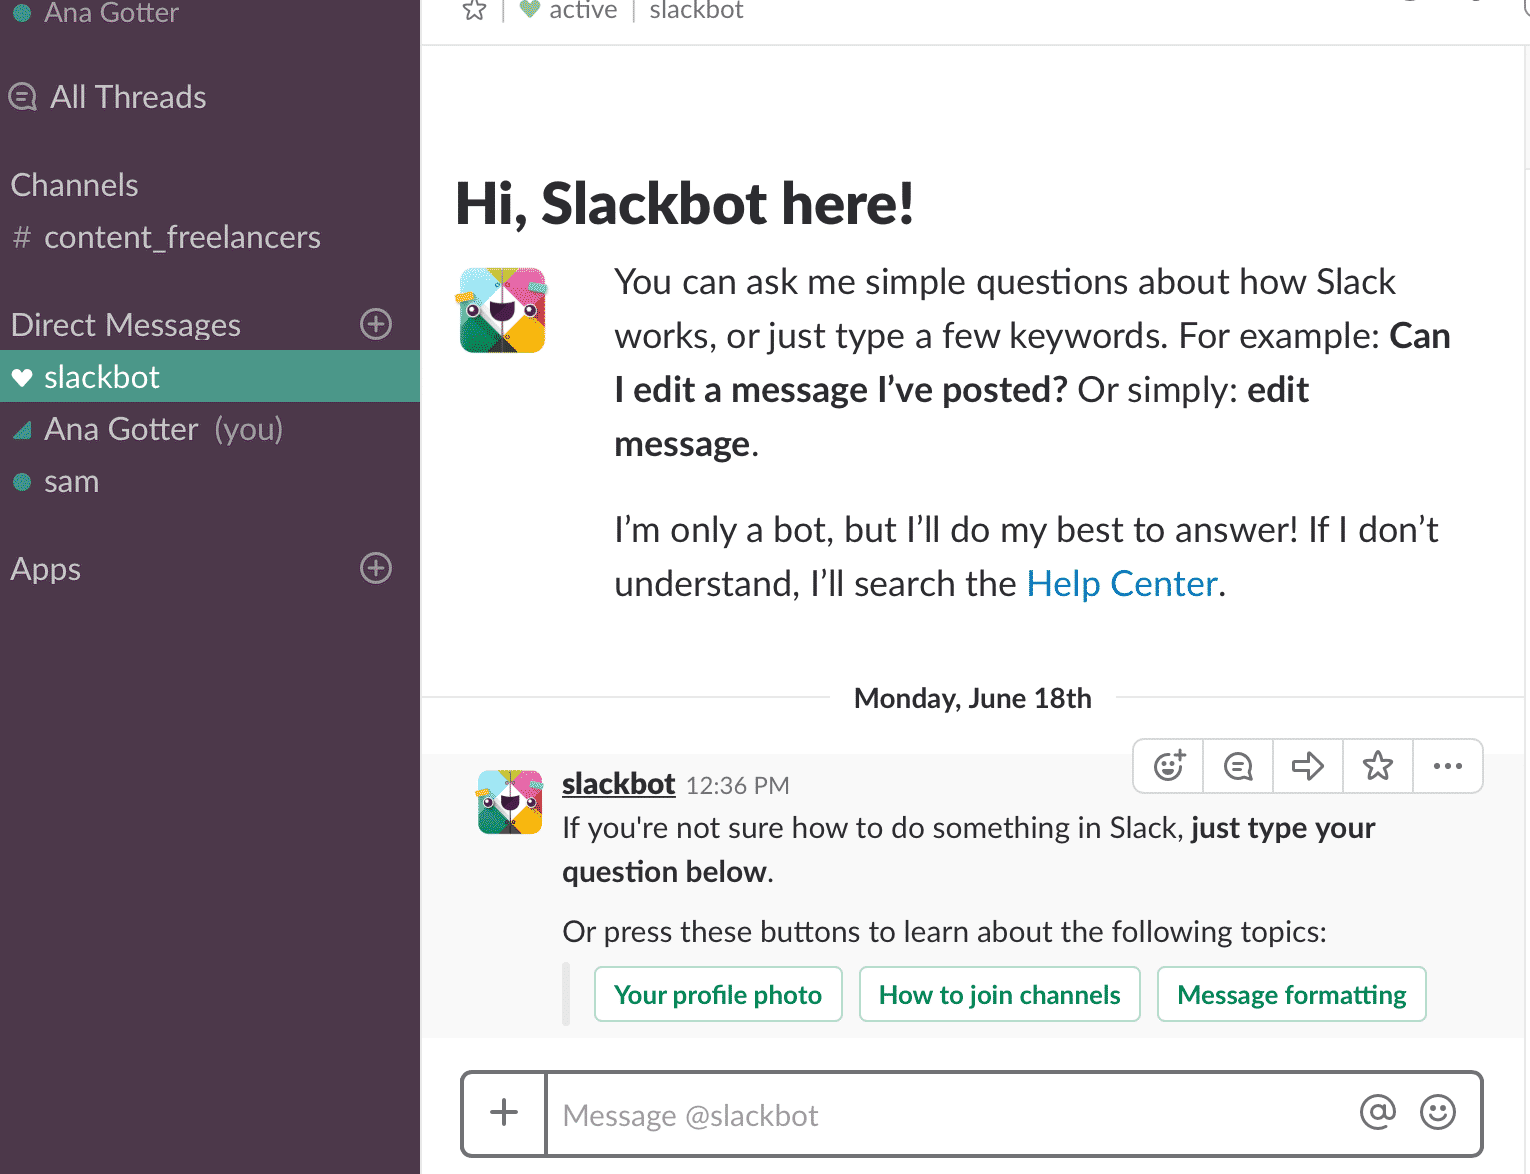Open the emoji picker in message box
This screenshot has height=1174, width=1530.
click(1438, 1112)
